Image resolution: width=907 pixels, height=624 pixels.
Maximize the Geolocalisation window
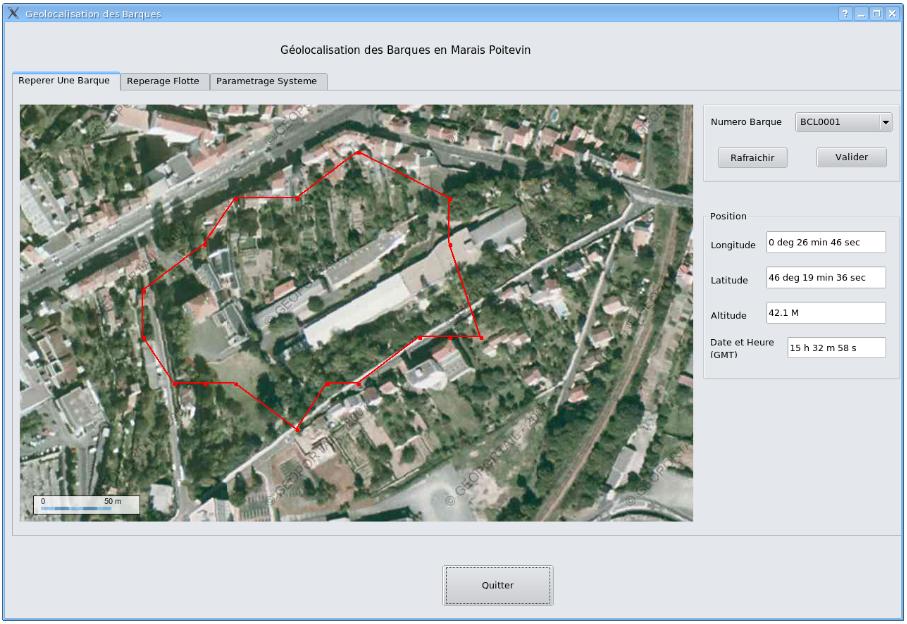876,13
